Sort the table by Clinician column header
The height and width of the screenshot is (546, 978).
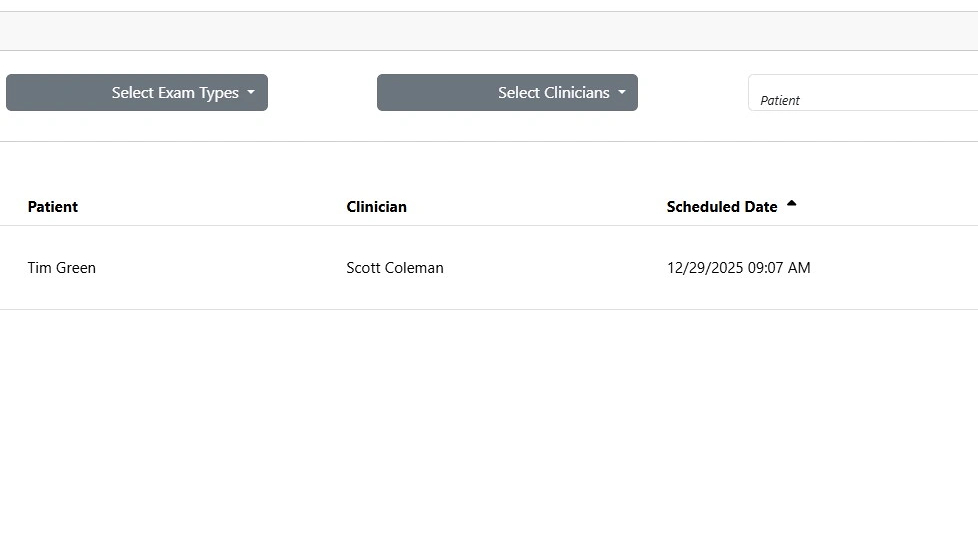(x=376, y=207)
